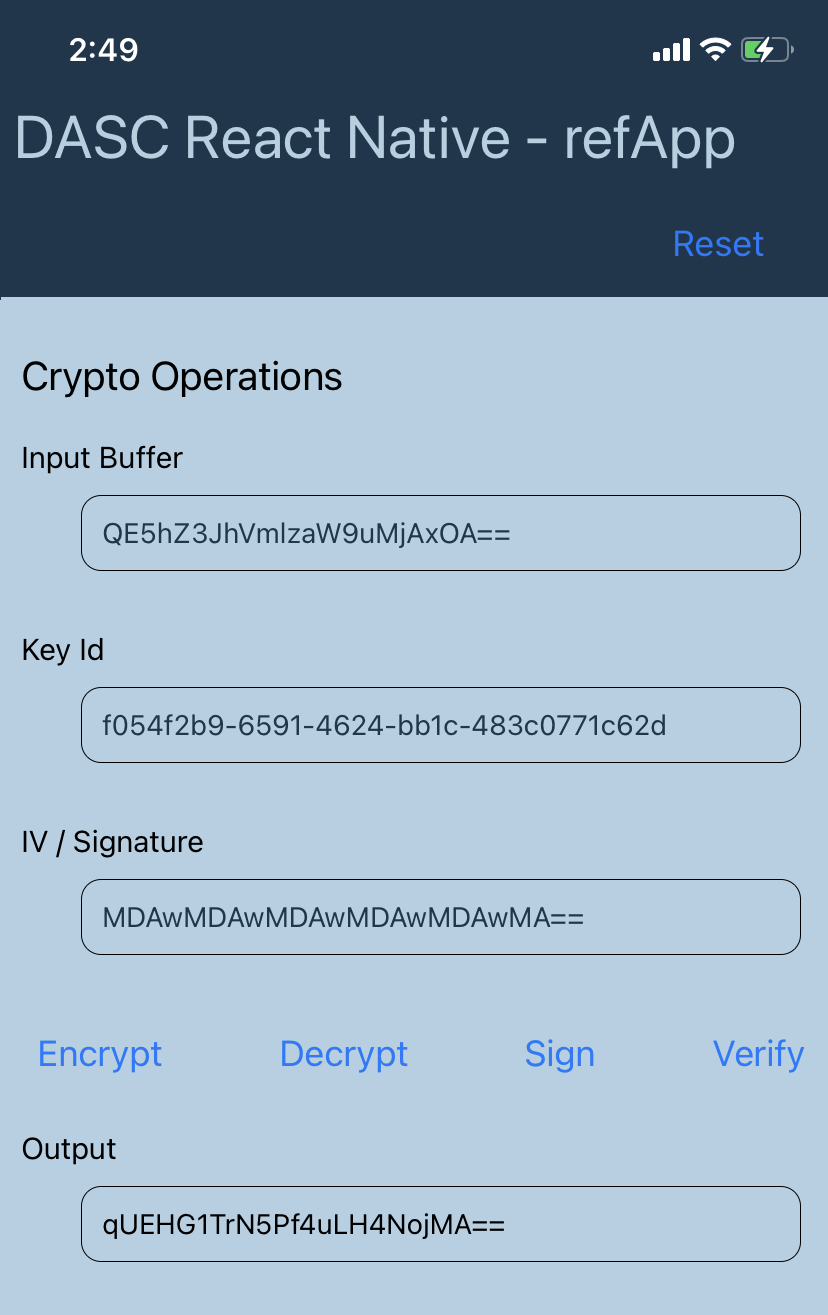
Task: Tap the DASC React Native - refApp title
Action: point(375,138)
